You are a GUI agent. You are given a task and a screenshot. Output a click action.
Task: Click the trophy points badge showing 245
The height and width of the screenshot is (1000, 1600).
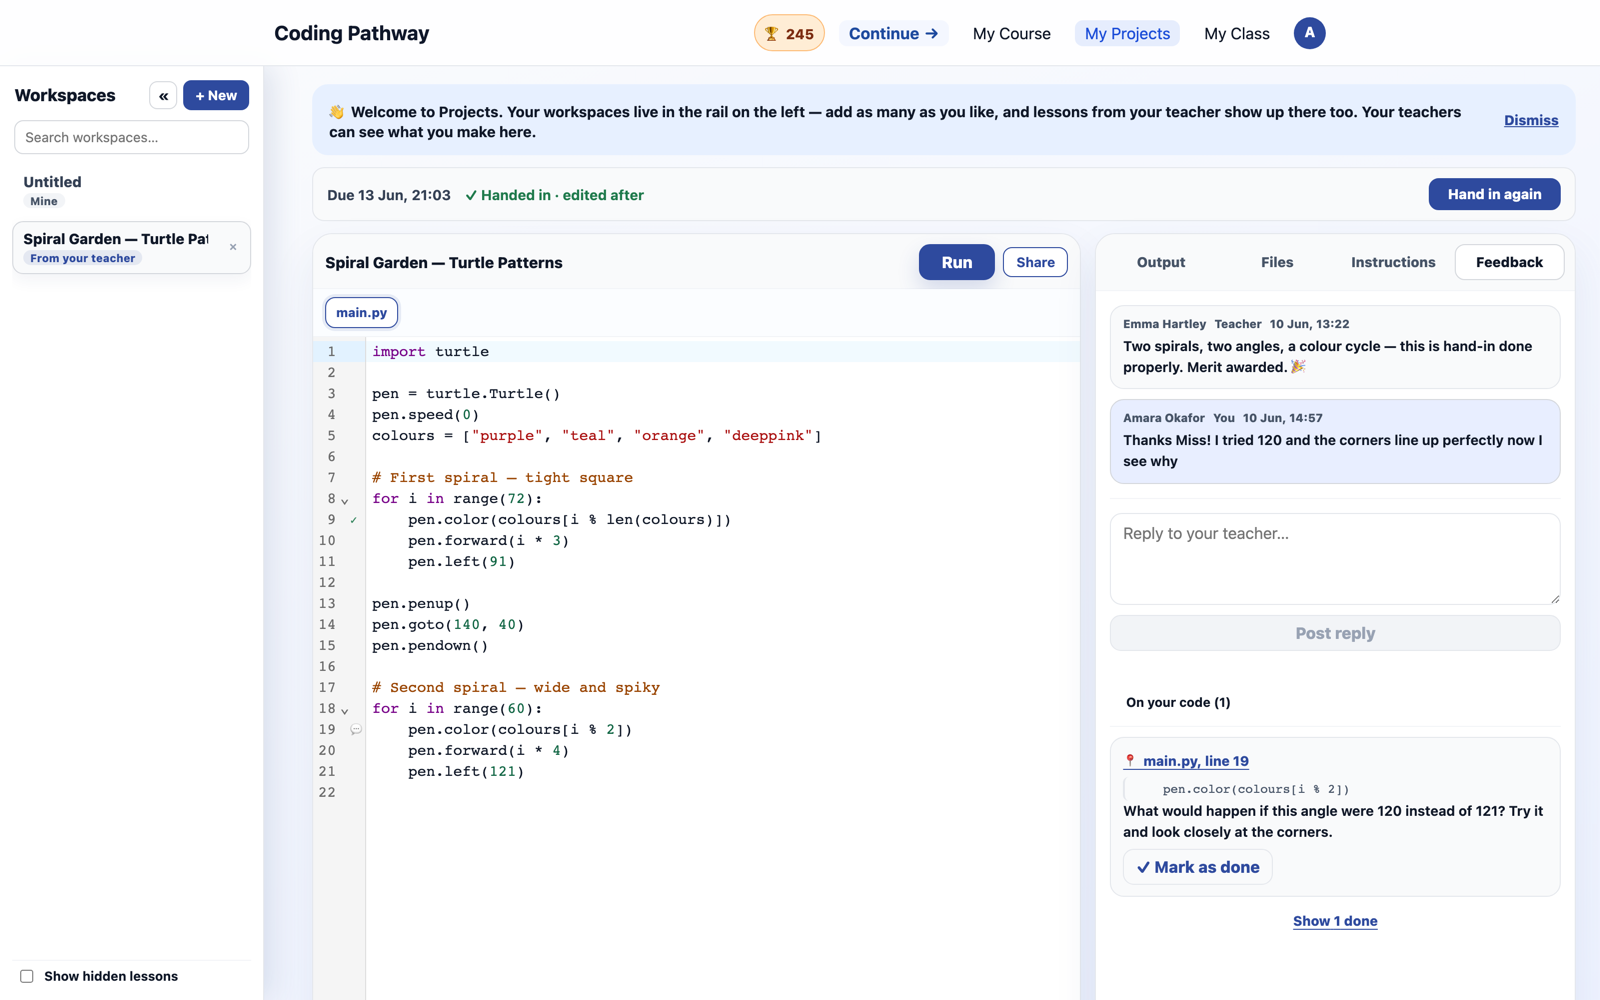click(789, 33)
